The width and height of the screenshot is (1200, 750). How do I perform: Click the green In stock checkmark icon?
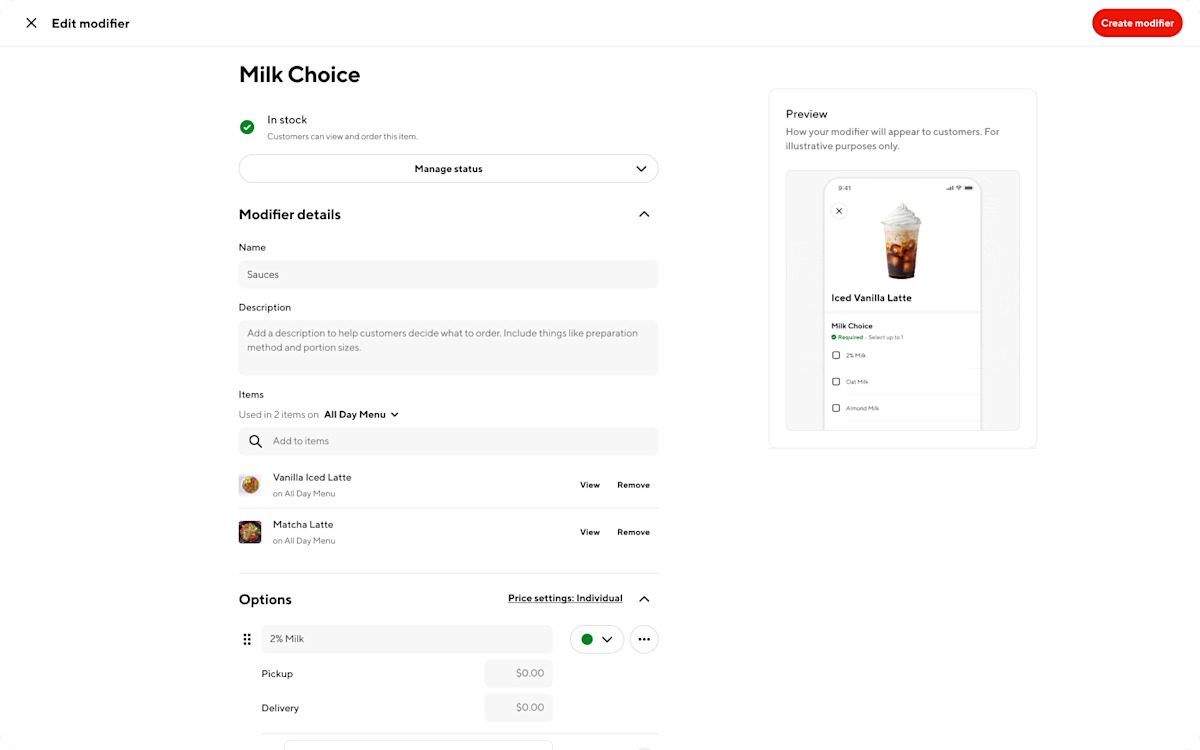247,127
